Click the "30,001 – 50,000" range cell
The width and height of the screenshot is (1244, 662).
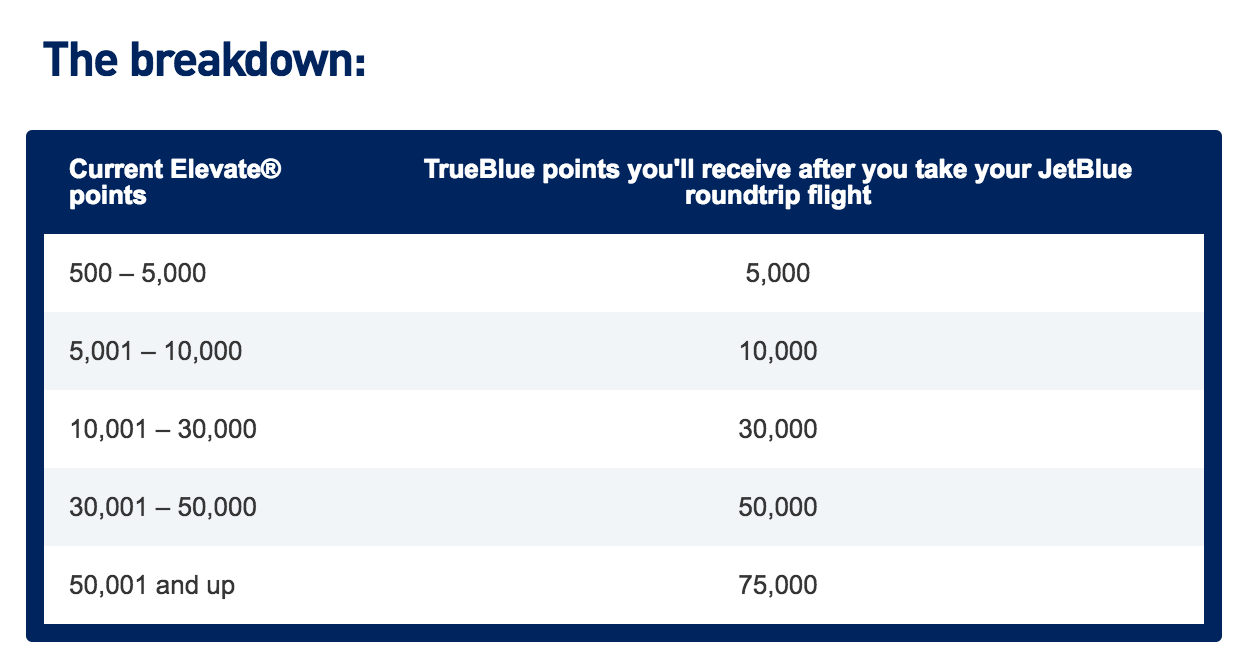[163, 507]
